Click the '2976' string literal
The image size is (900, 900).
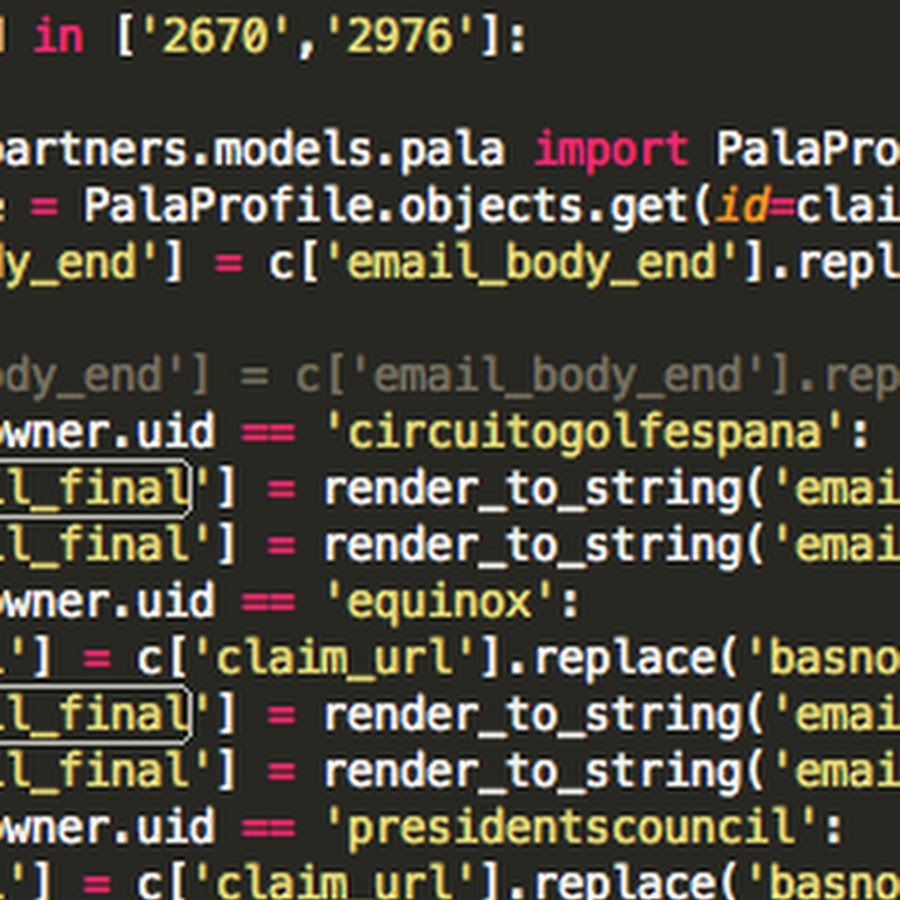click(x=393, y=37)
